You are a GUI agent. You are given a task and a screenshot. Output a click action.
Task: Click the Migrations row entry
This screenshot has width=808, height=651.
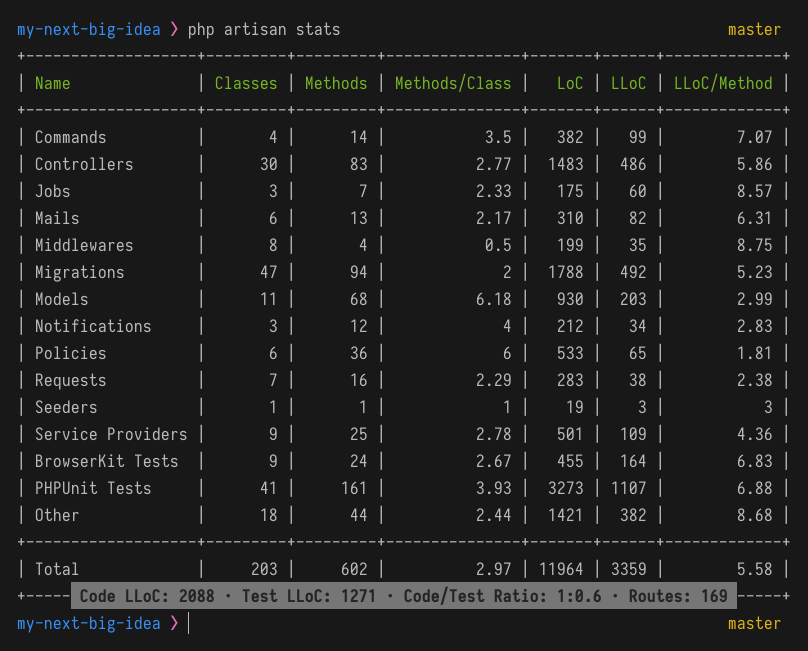coord(79,272)
